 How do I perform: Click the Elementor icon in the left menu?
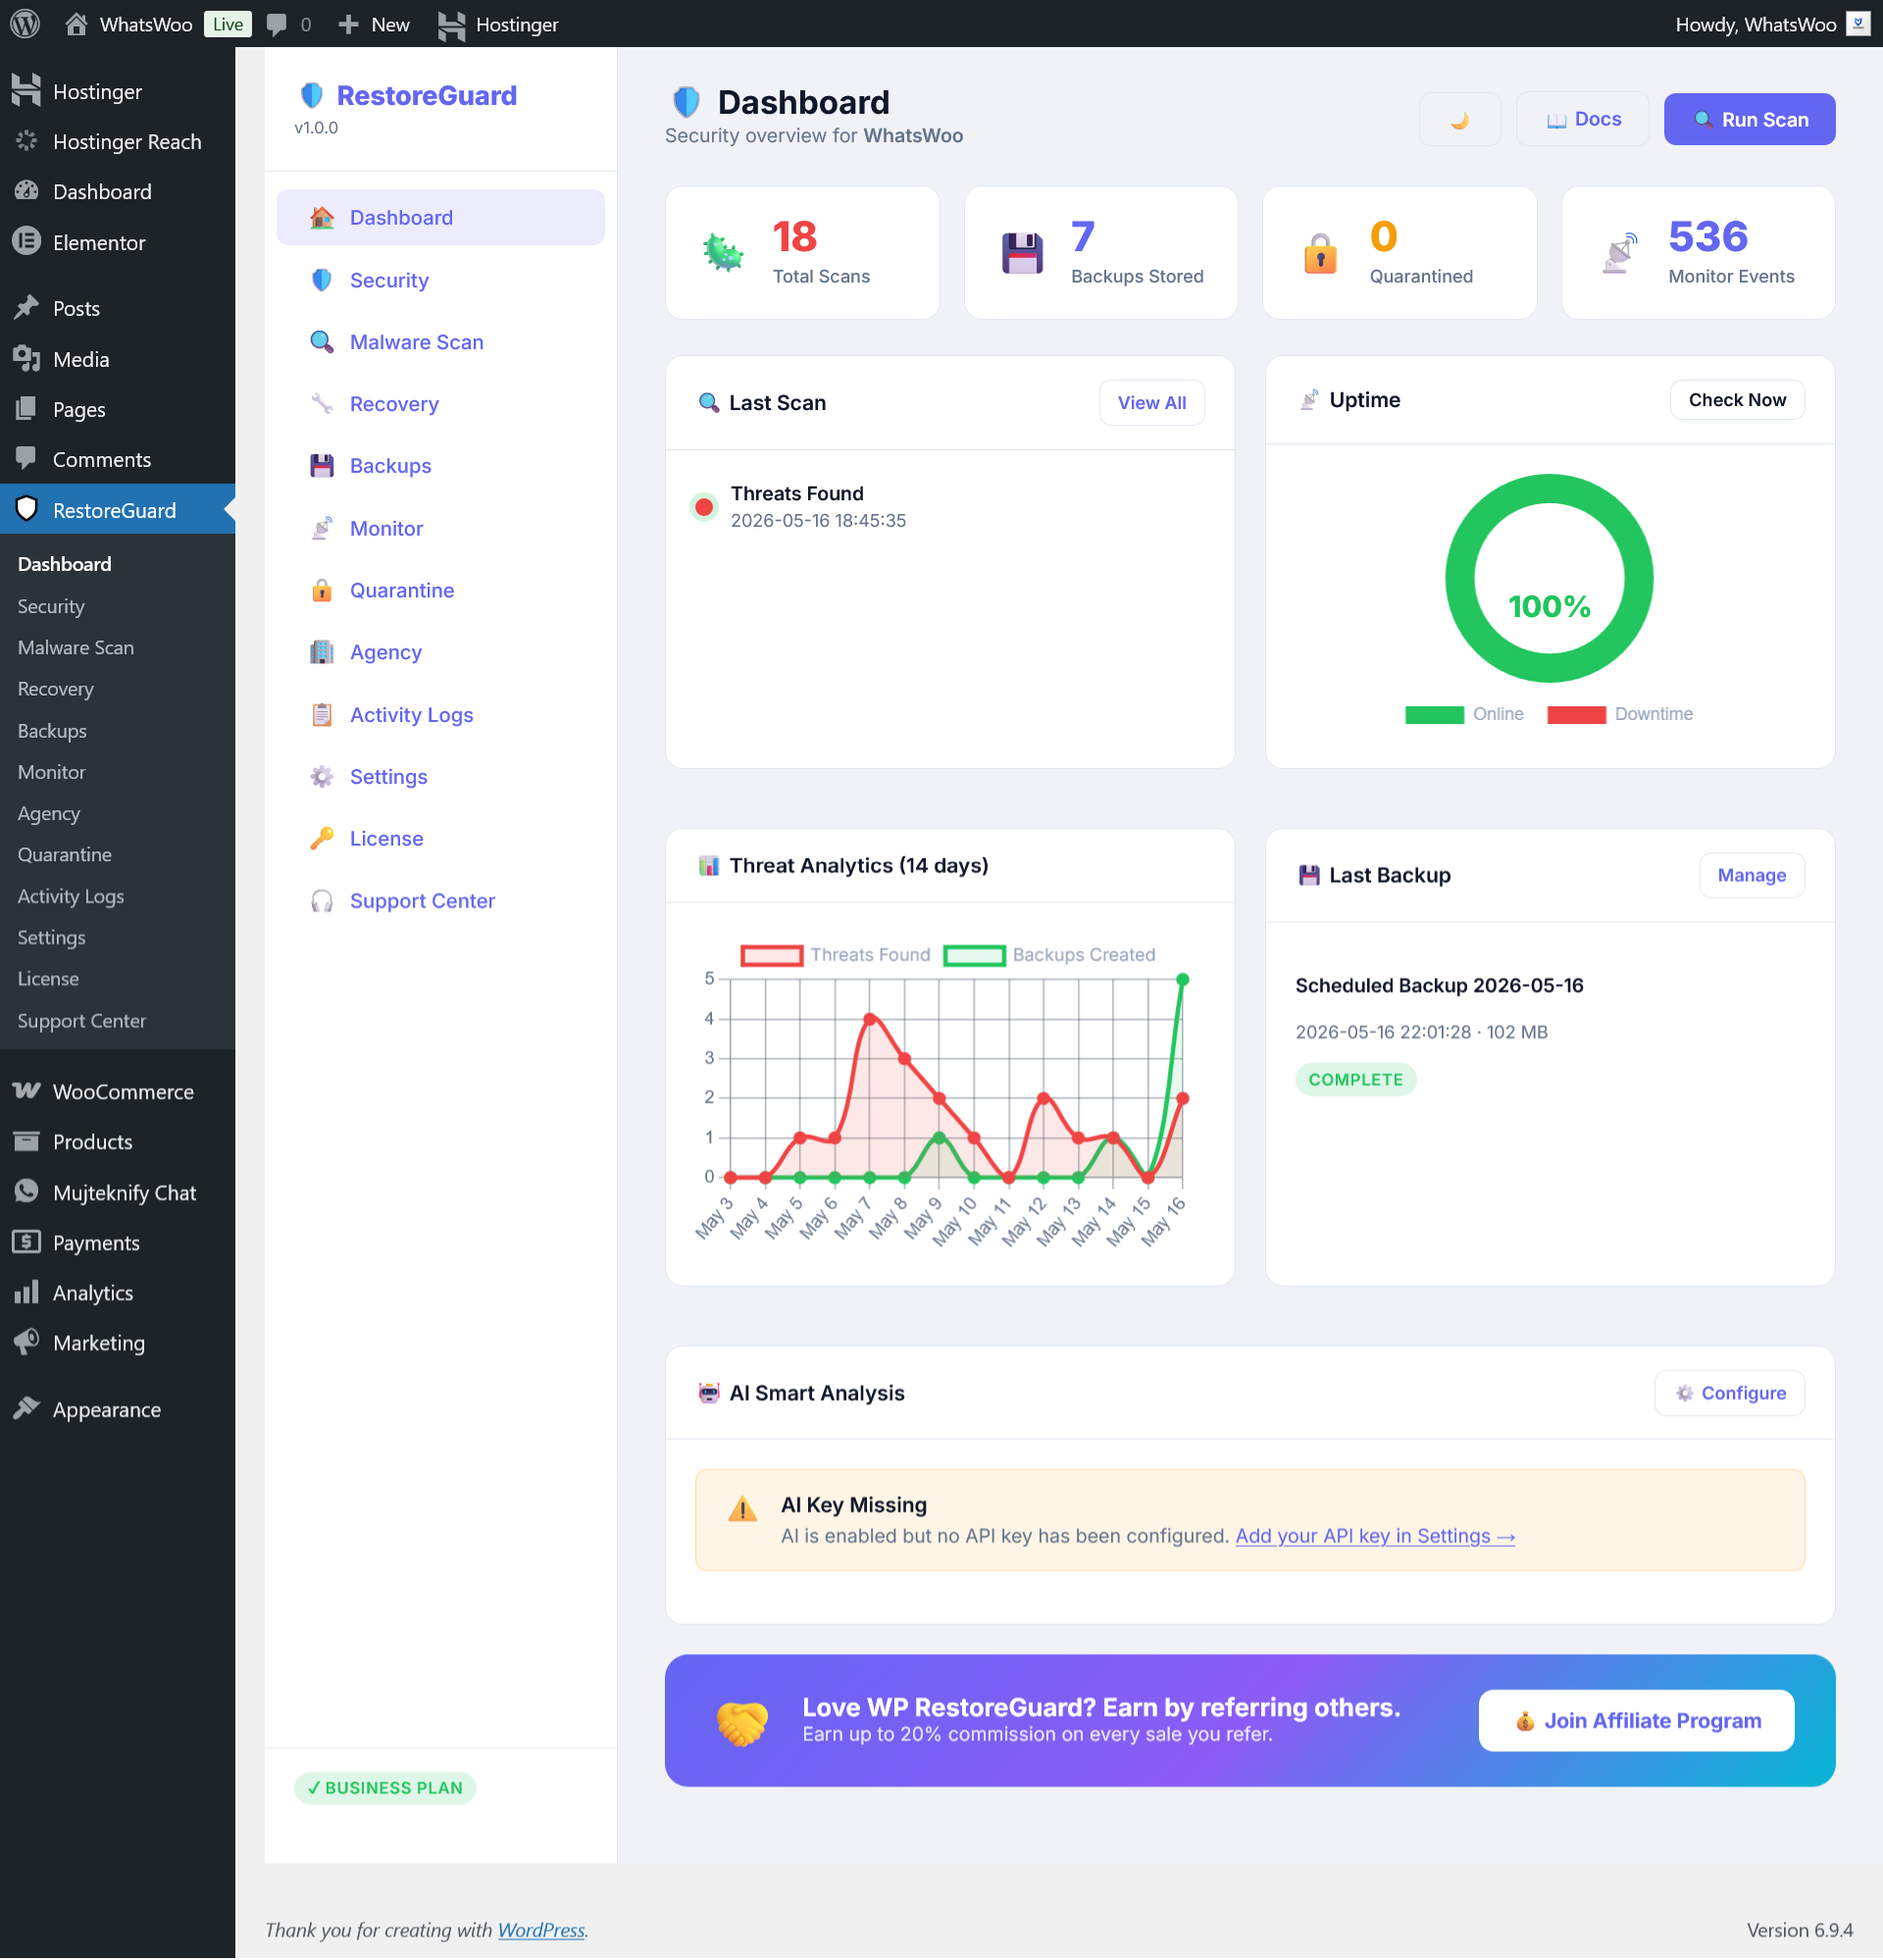pyautogui.click(x=27, y=242)
